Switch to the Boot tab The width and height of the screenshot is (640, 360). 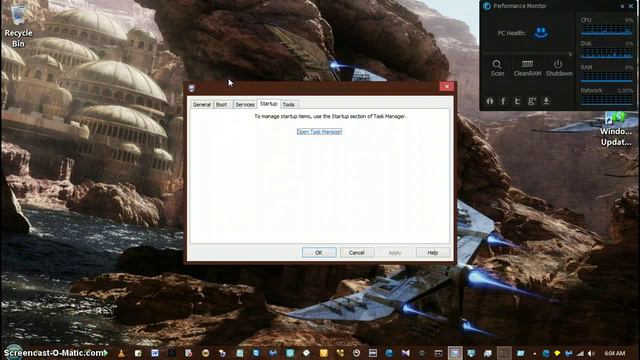point(221,104)
